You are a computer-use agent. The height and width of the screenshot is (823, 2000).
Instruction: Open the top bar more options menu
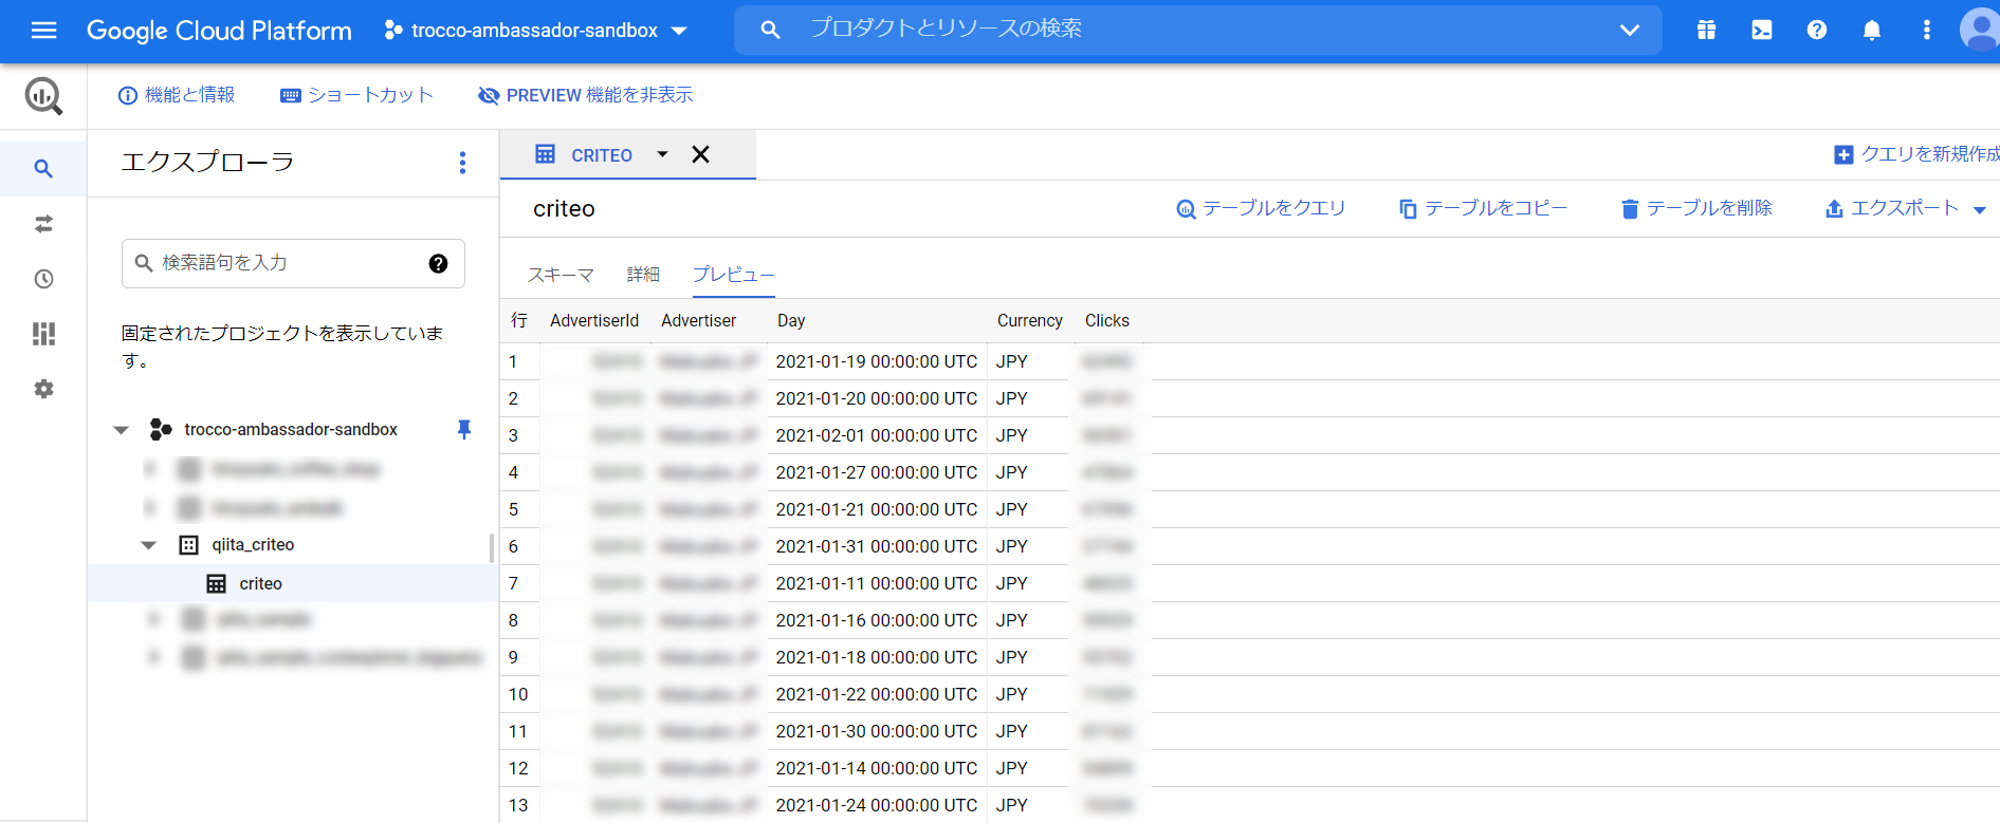[1926, 30]
